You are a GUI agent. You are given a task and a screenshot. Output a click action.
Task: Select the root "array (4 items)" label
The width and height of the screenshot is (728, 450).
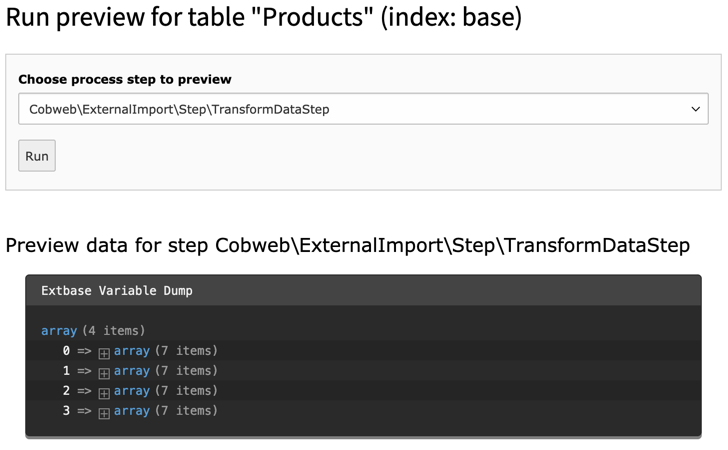[93, 331]
